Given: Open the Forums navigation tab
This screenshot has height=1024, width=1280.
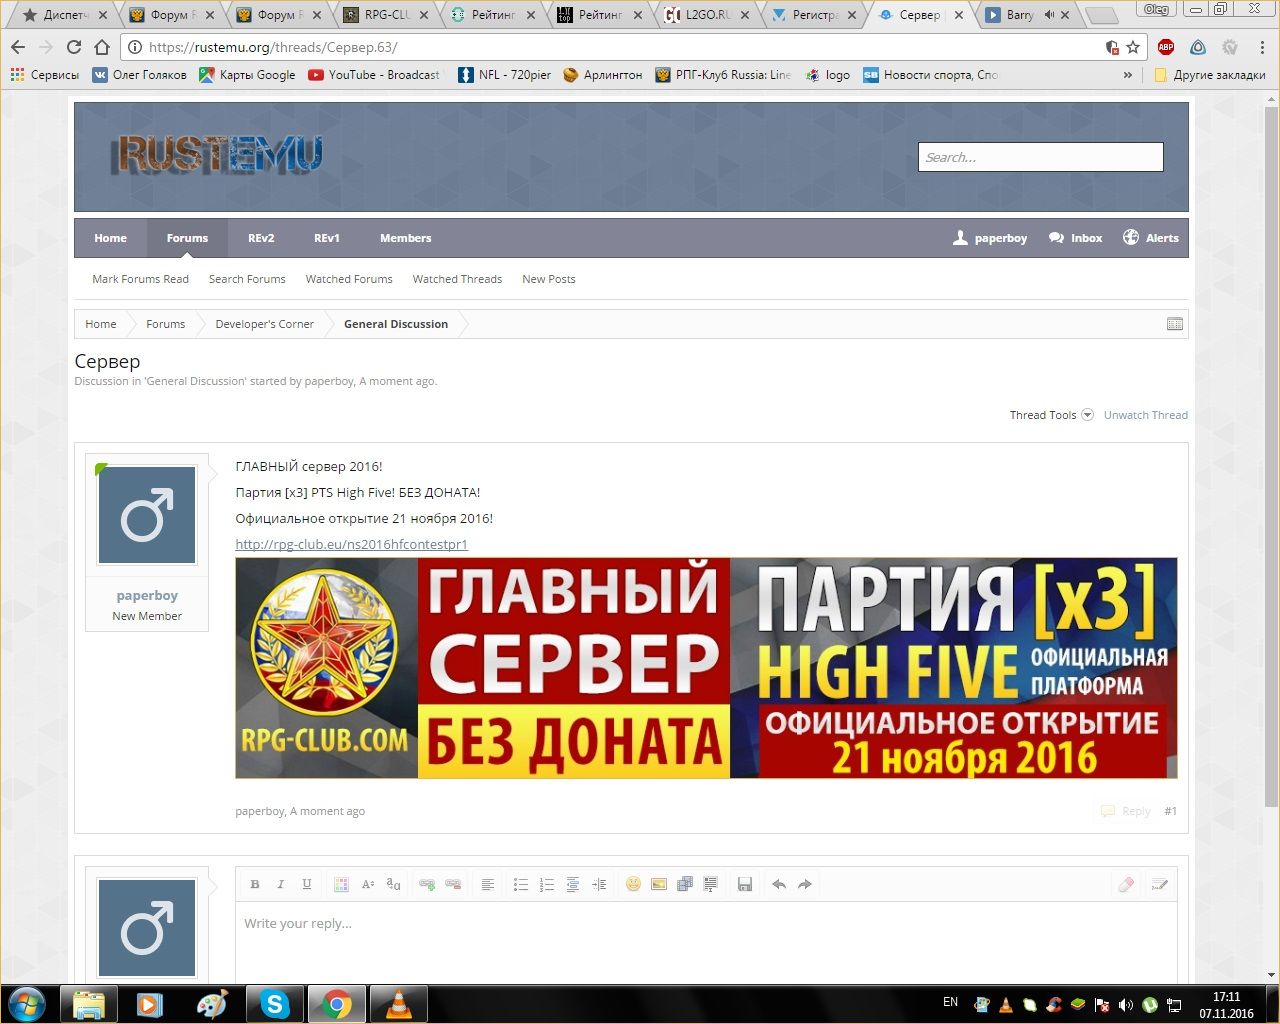Looking at the screenshot, I should coord(188,238).
